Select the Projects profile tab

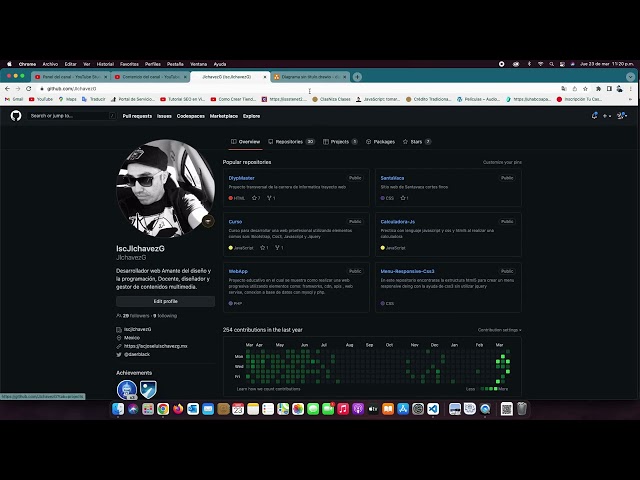point(340,142)
